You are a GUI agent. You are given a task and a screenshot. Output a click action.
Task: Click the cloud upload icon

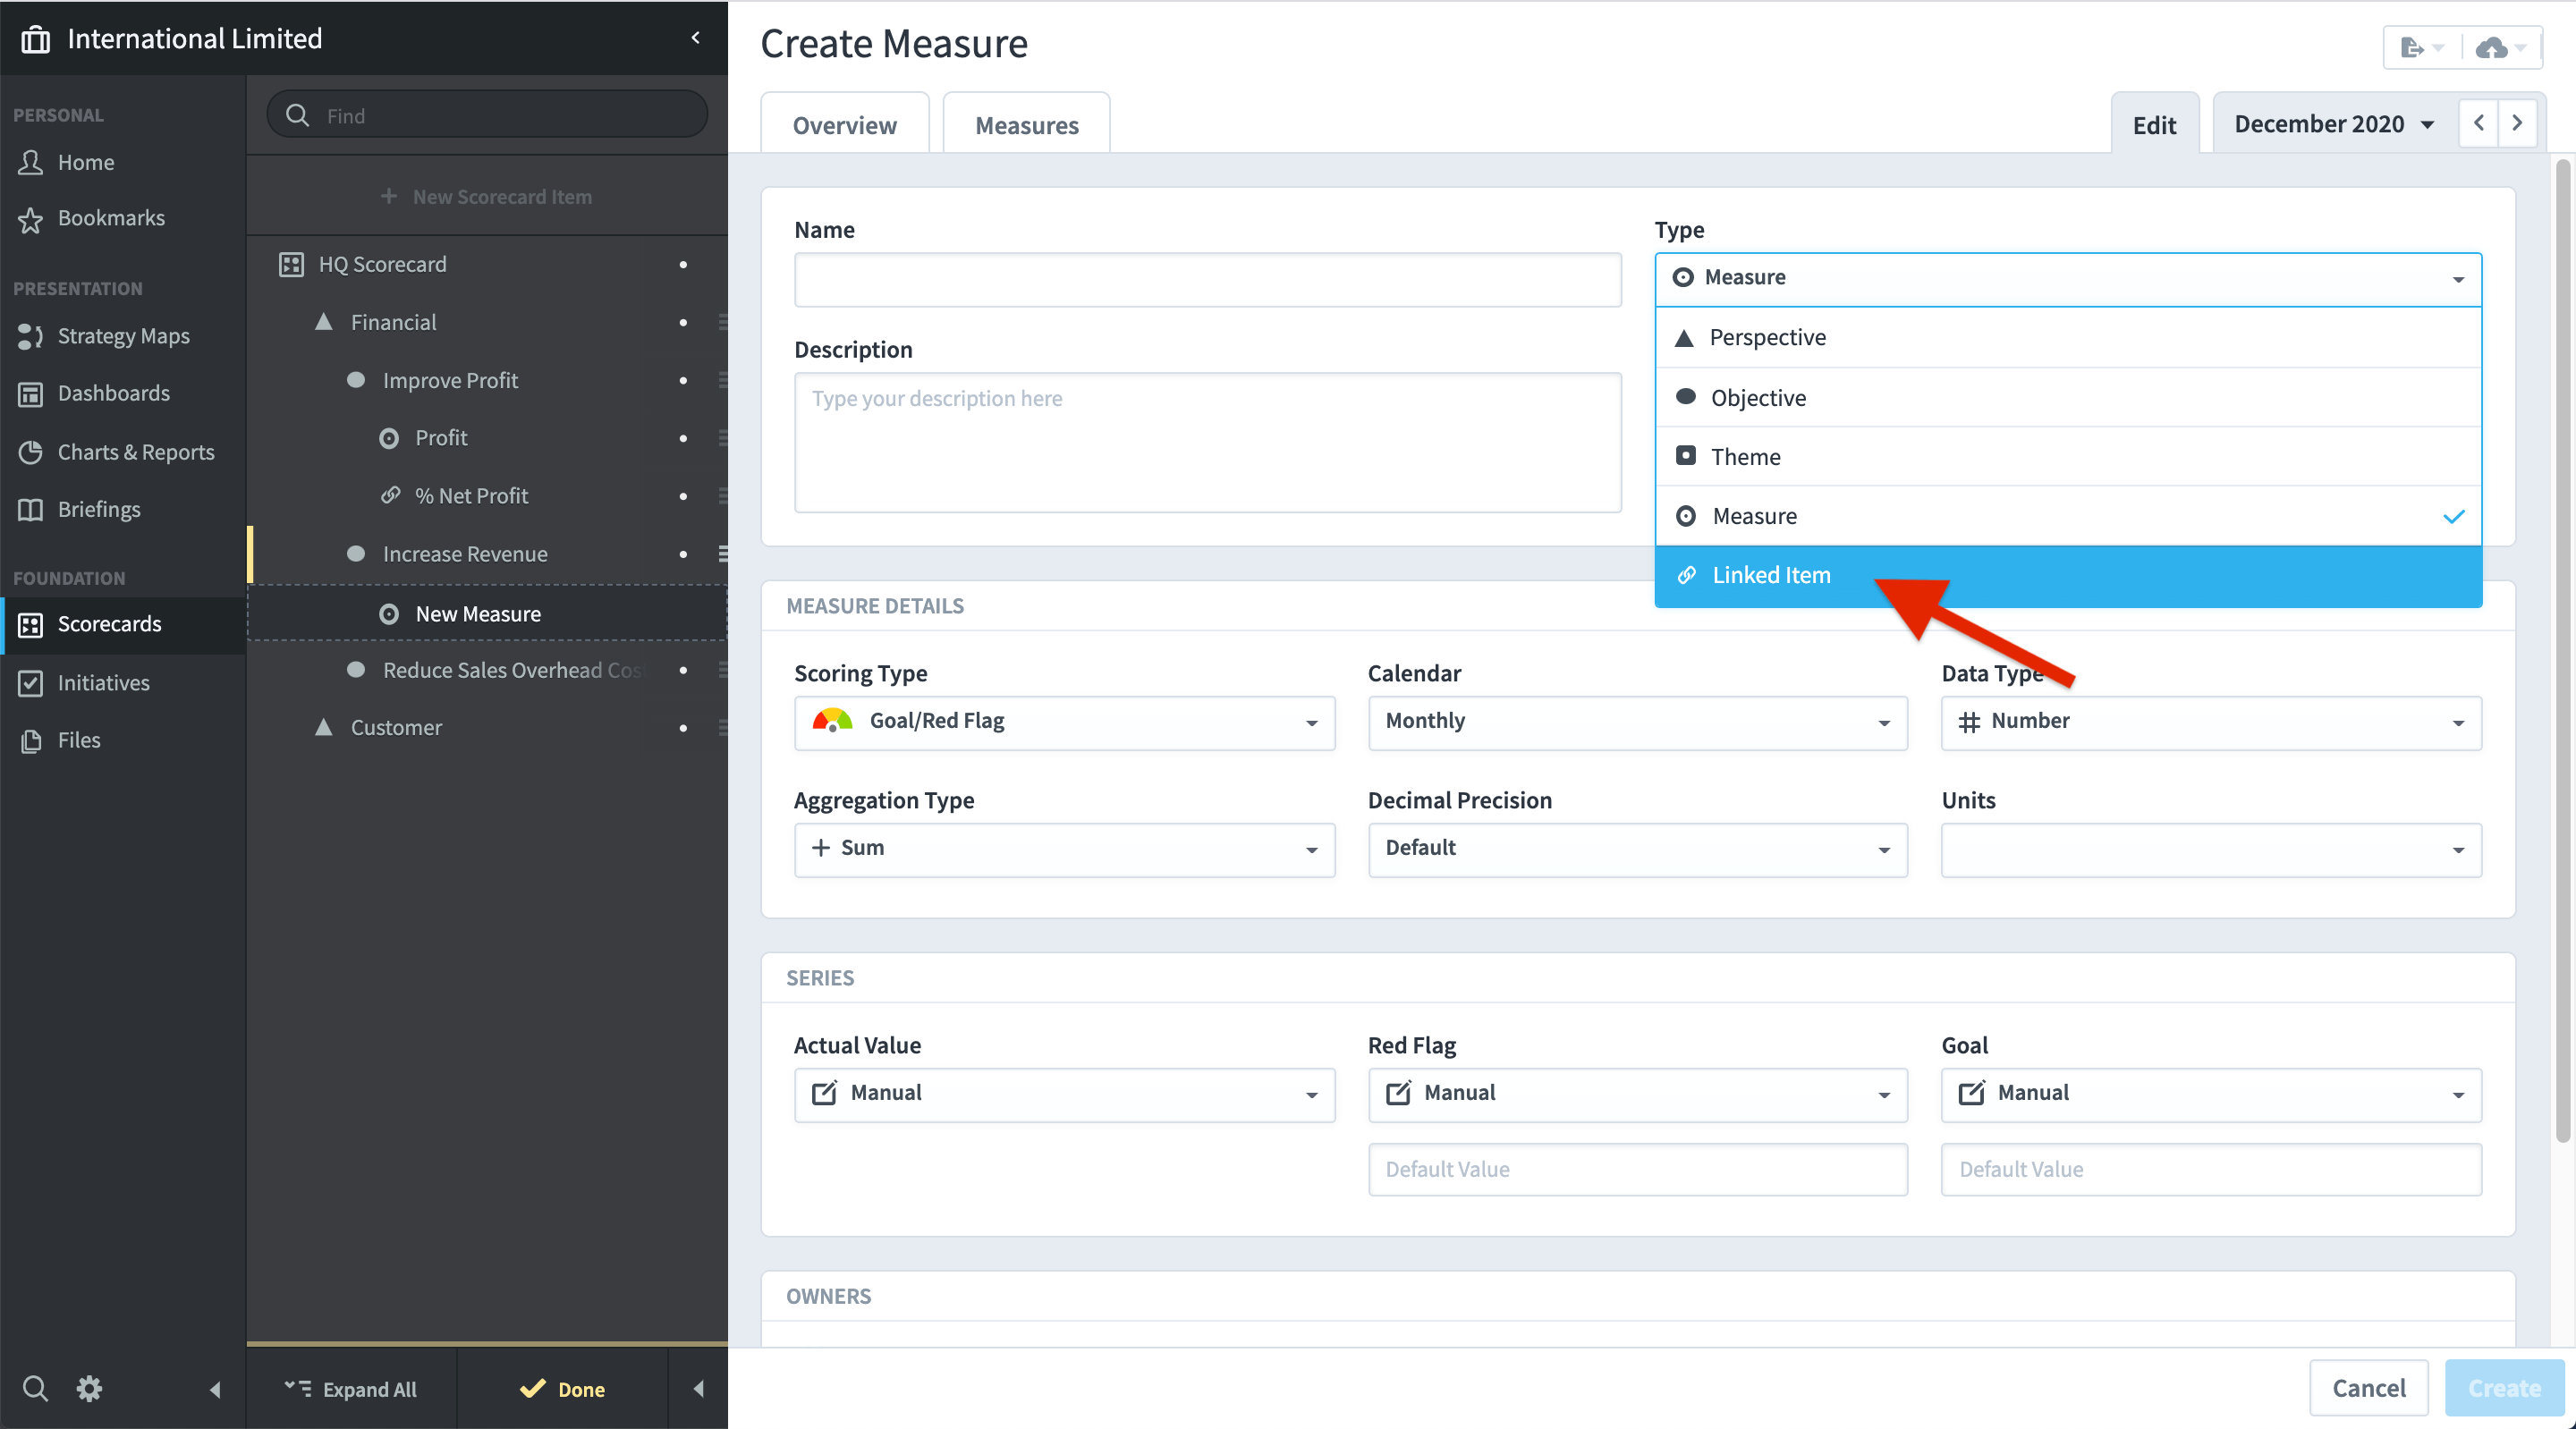(2492, 48)
